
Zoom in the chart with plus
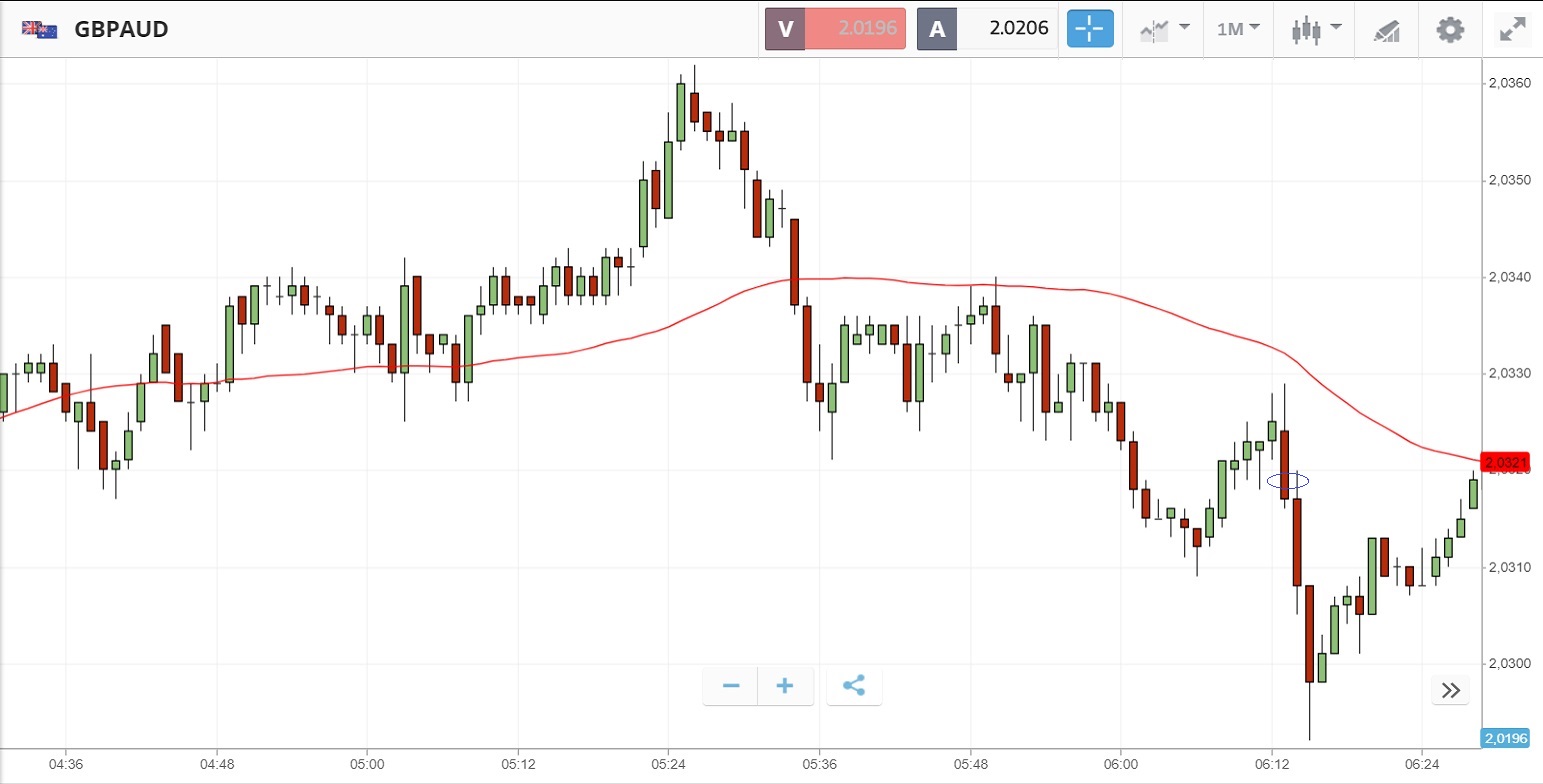click(785, 686)
